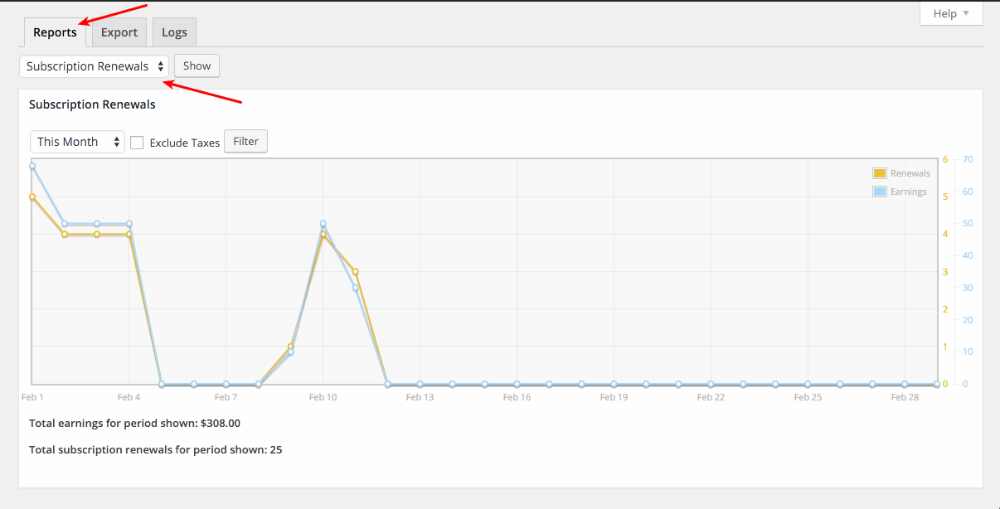
Task: Click the peak Earnings point on Feb 10
Action: coord(323,224)
